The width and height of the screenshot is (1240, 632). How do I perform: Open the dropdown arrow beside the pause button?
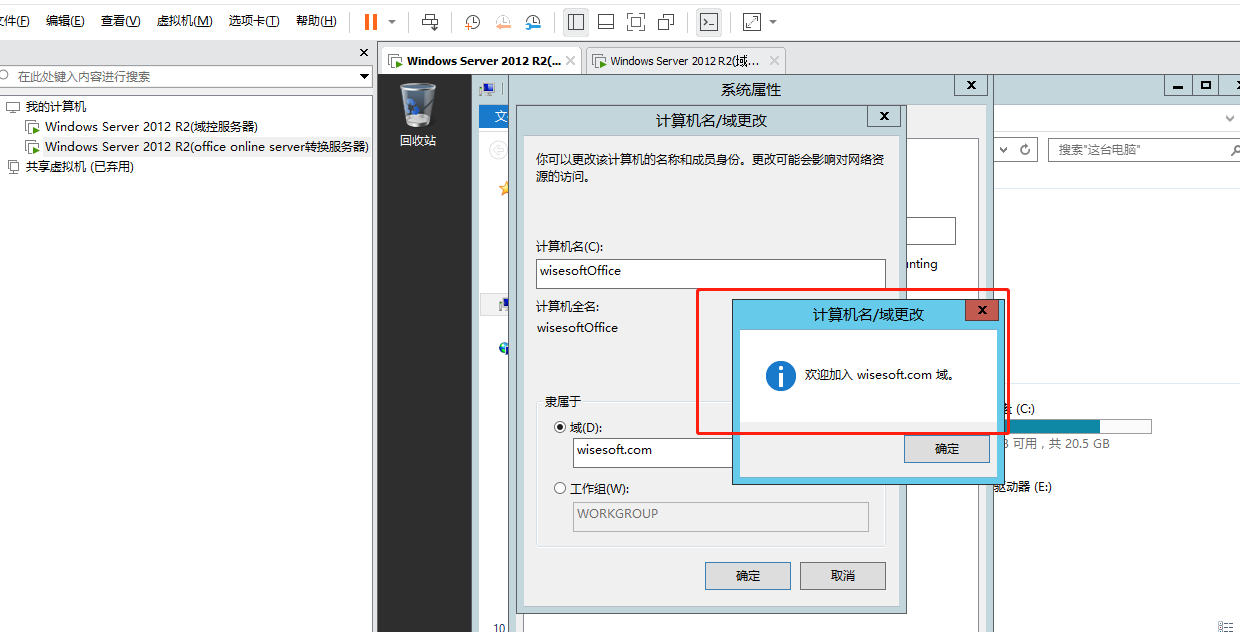click(x=392, y=21)
